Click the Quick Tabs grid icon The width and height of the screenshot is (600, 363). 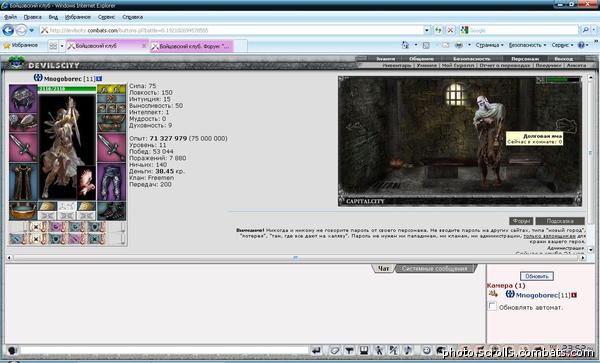[53, 46]
